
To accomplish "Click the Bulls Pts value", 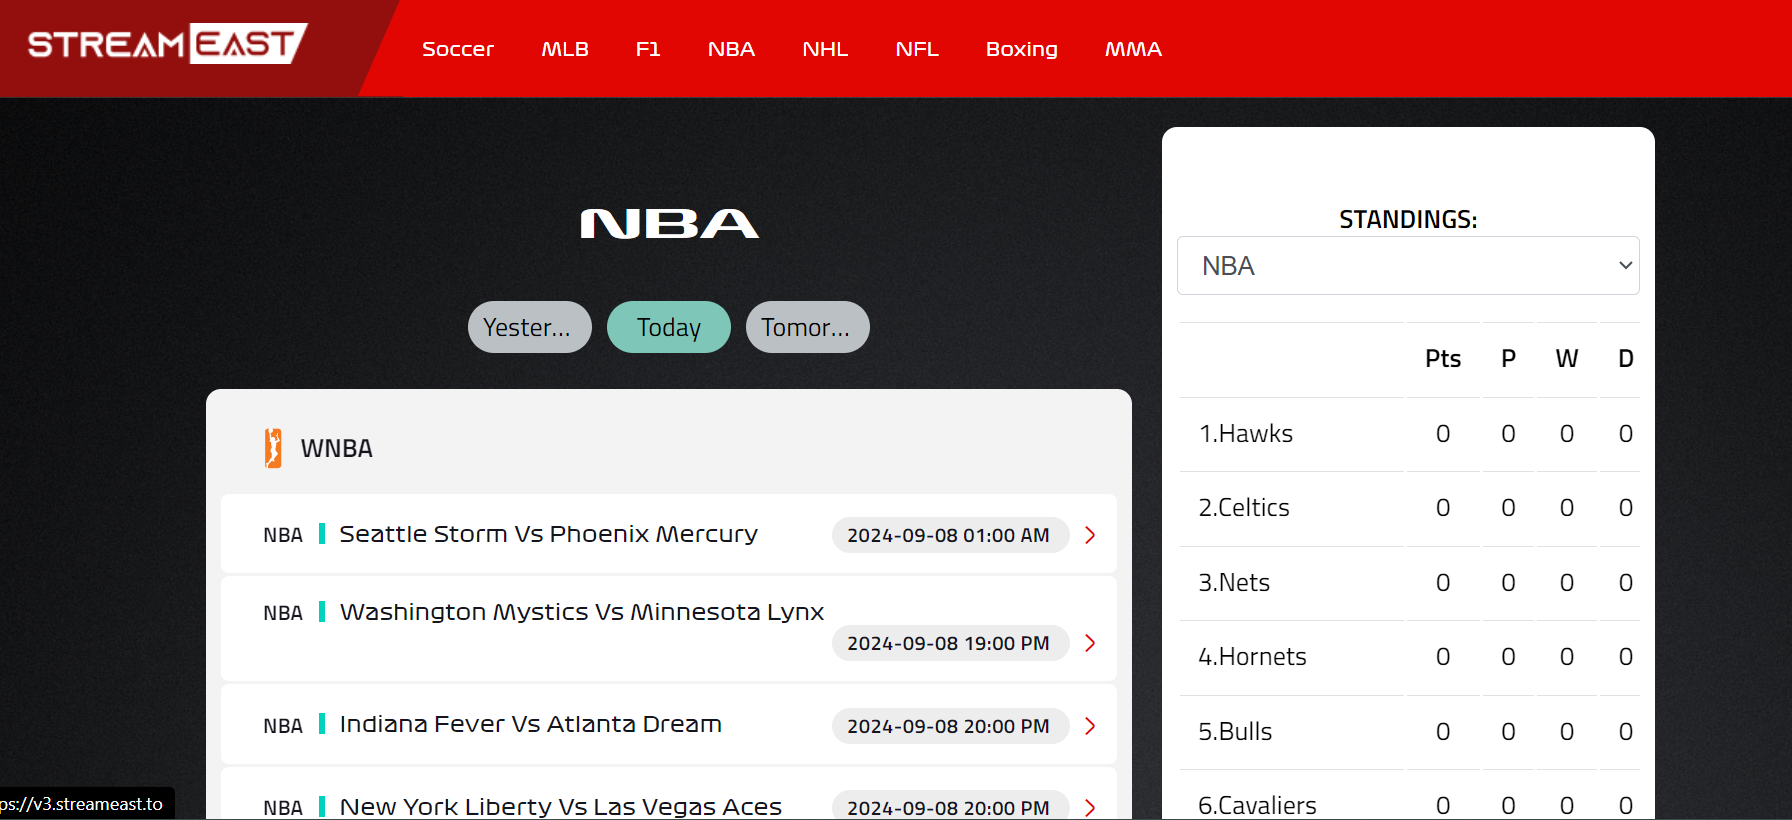I will tap(1443, 732).
